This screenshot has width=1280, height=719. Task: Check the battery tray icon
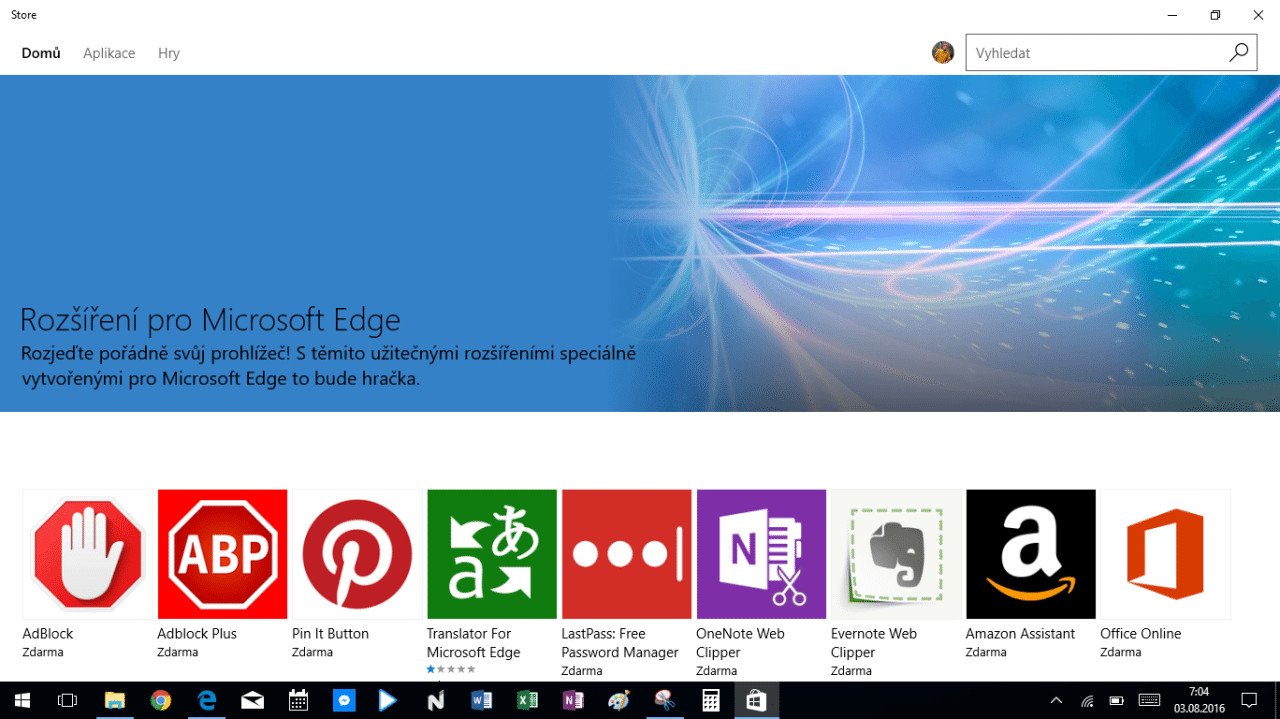1117,701
